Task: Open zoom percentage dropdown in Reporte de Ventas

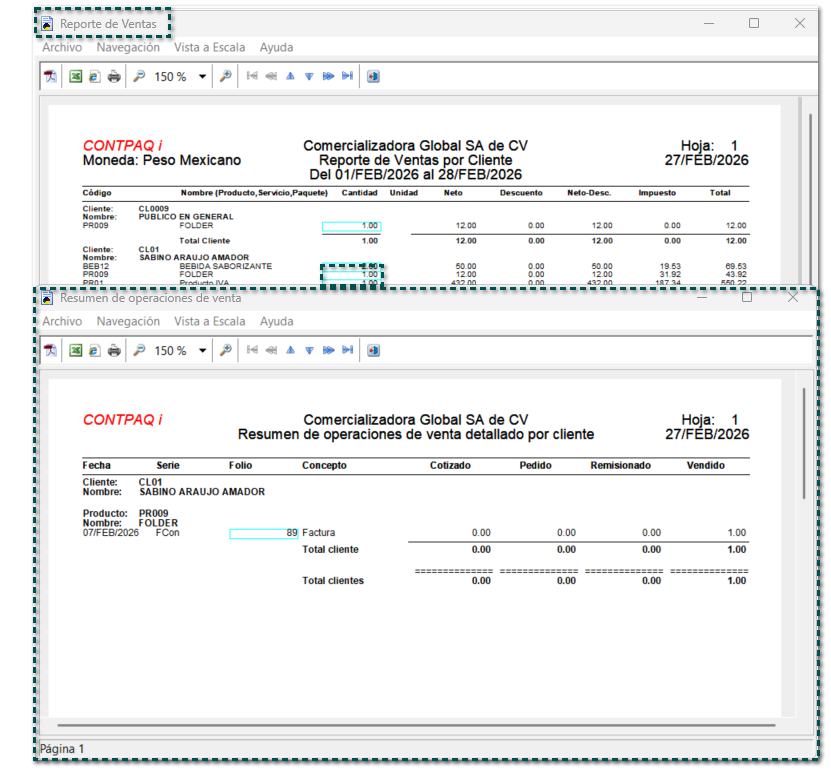Action: click(x=202, y=77)
